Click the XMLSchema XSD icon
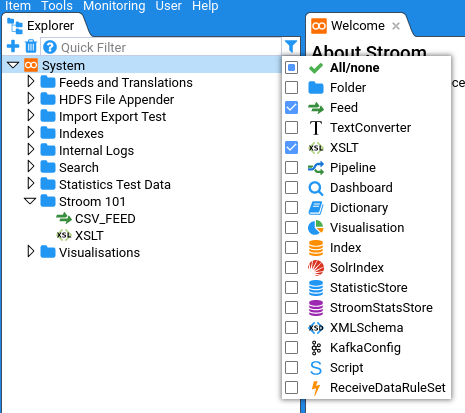This screenshot has width=465, height=413. coord(316,328)
